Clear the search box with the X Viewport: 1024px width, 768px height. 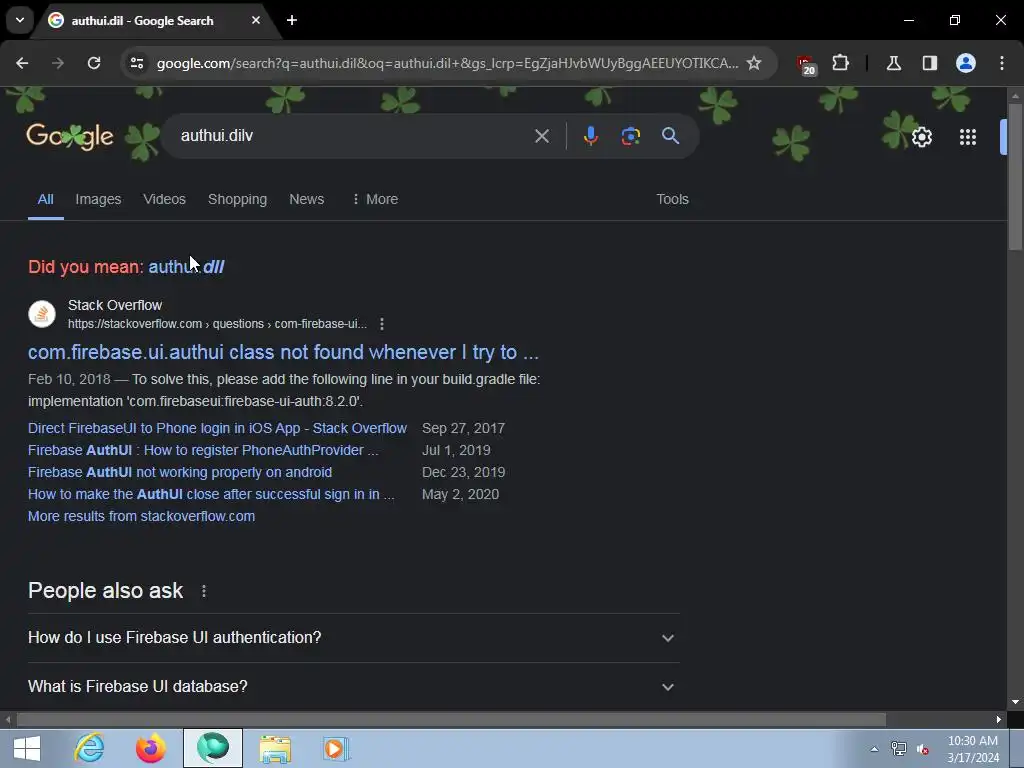pos(541,136)
